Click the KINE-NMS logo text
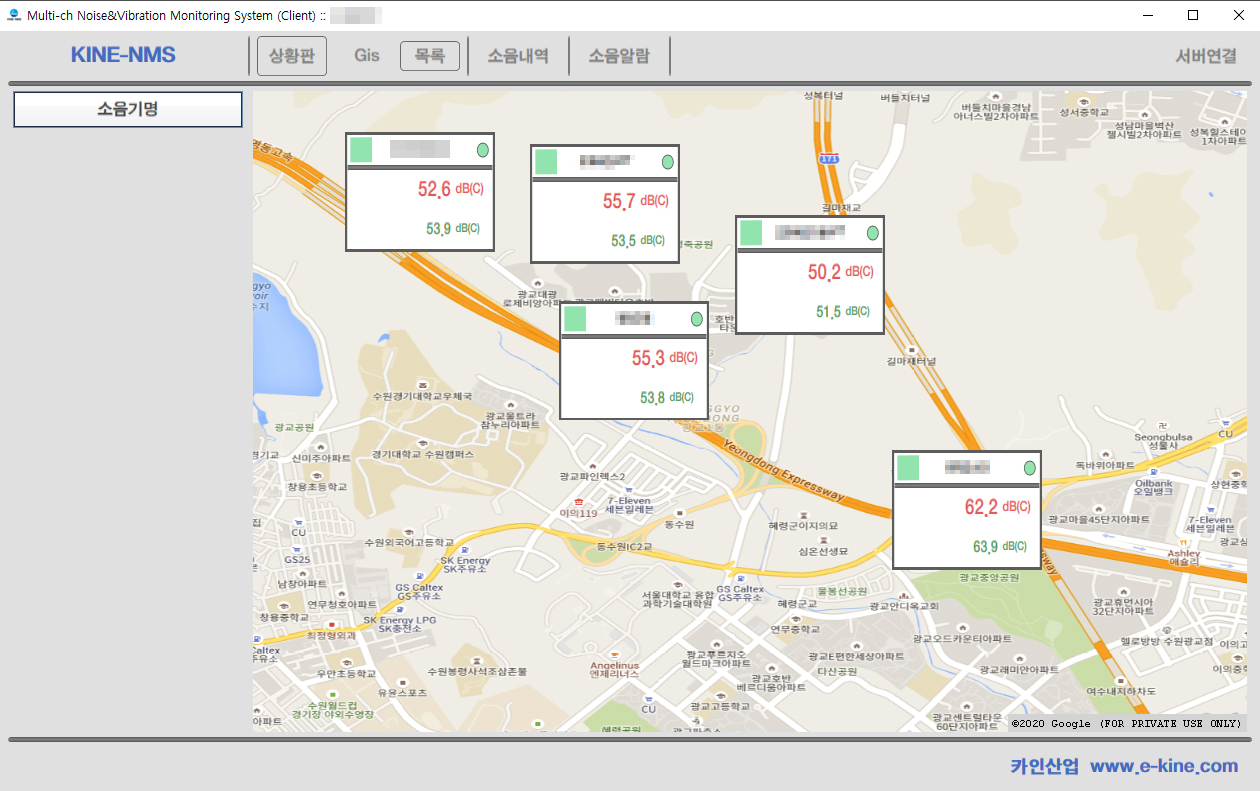Viewport: 1260px width, 791px height. pyautogui.click(x=123, y=55)
